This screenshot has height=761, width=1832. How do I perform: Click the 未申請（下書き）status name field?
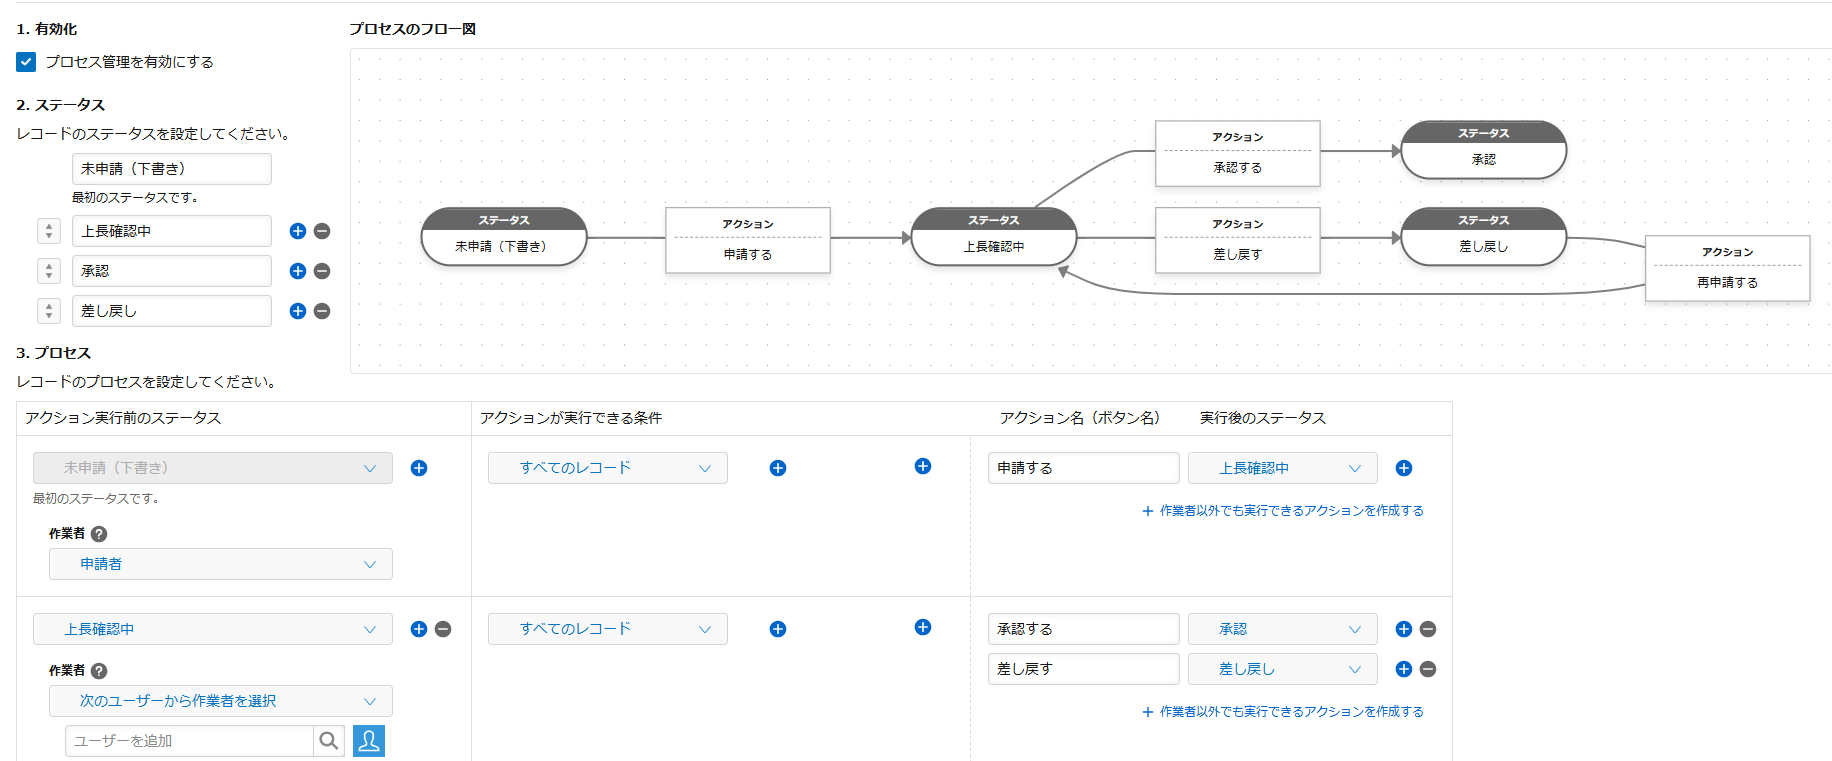[172, 169]
